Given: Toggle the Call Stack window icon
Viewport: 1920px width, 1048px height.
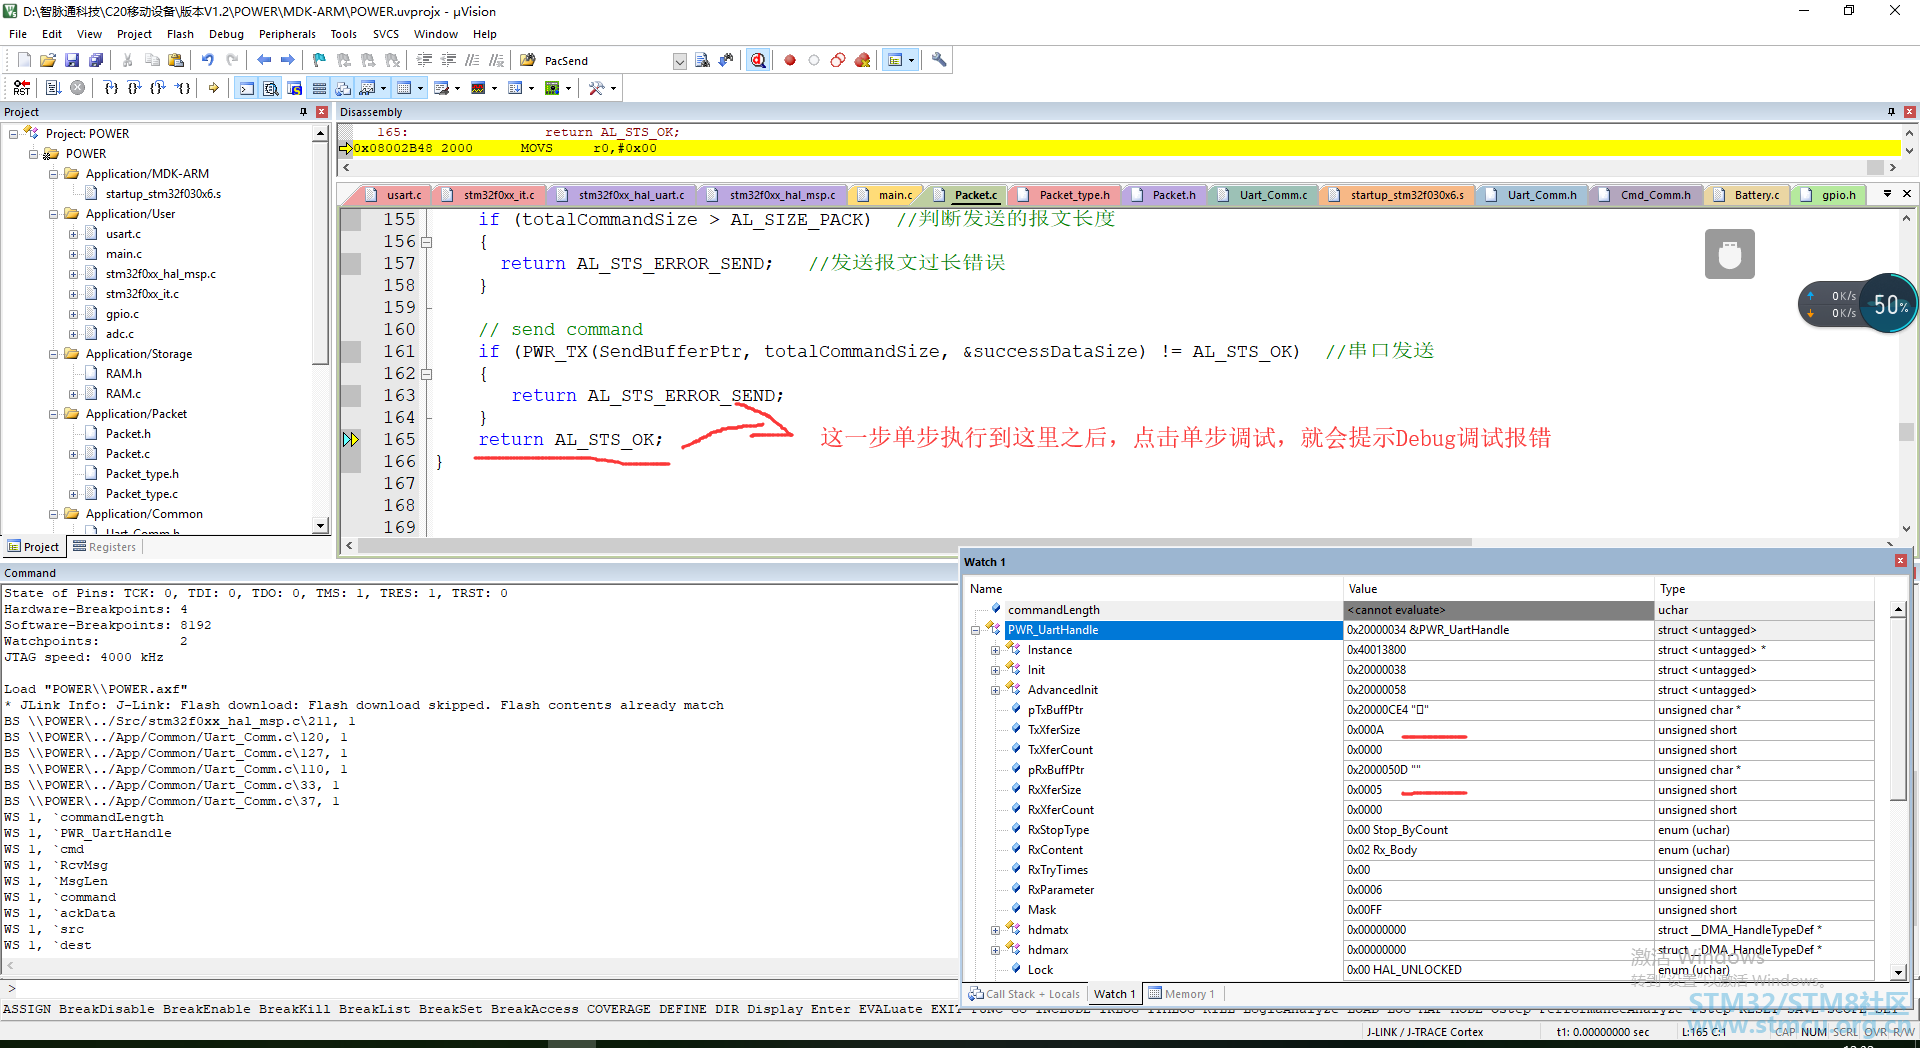Looking at the screenshot, I should tap(343, 88).
